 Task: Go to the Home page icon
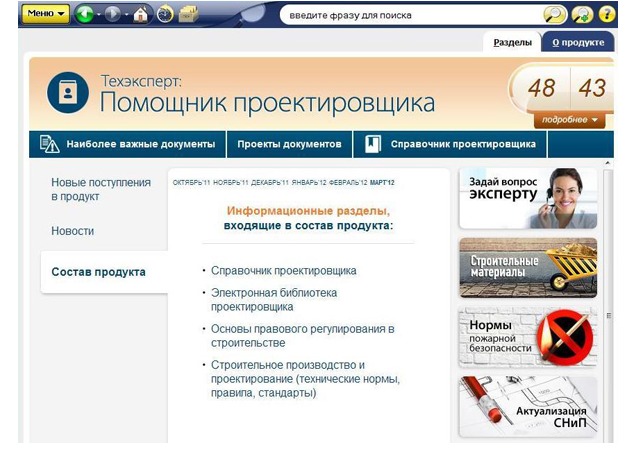coord(141,14)
